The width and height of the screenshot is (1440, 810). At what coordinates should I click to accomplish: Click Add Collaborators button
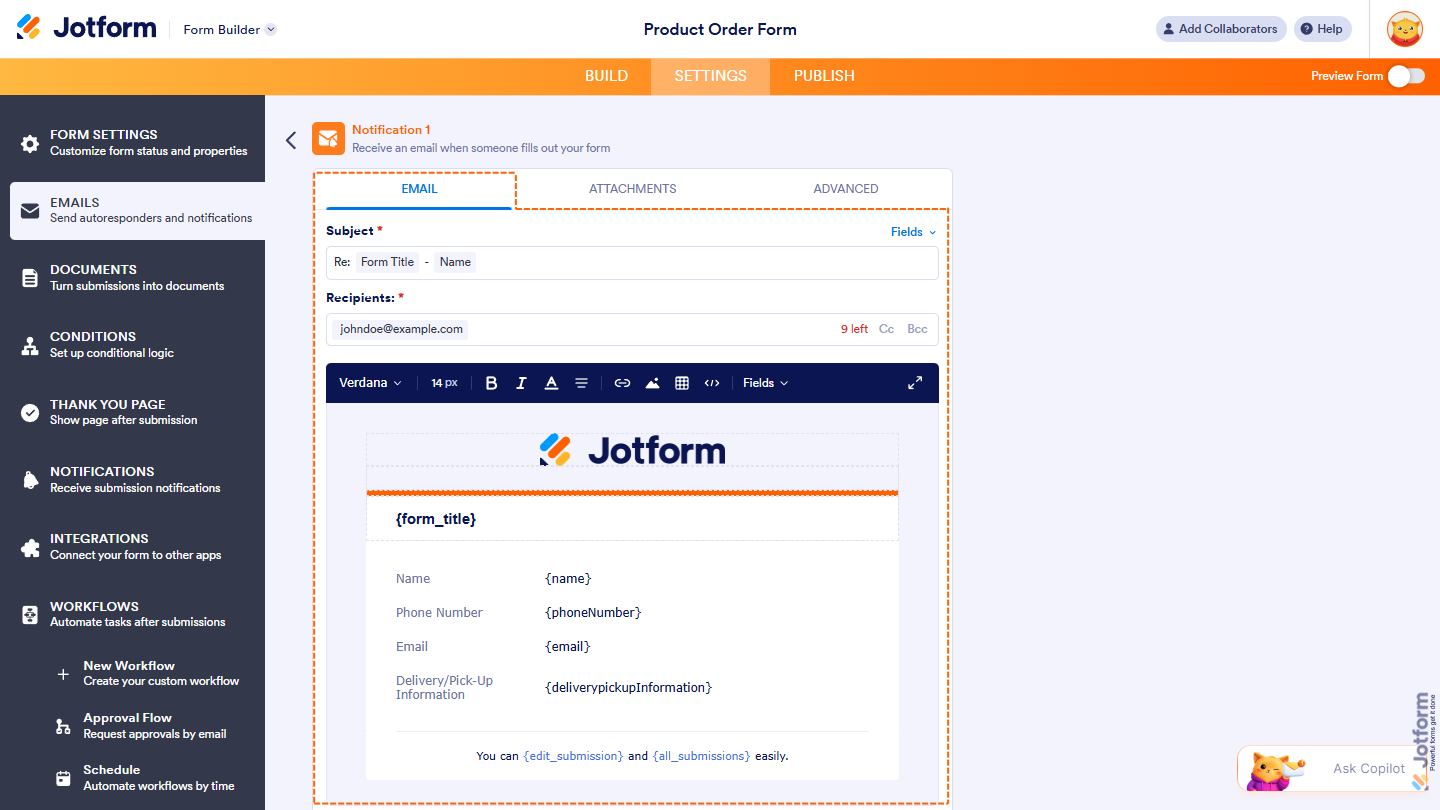coord(1219,29)
